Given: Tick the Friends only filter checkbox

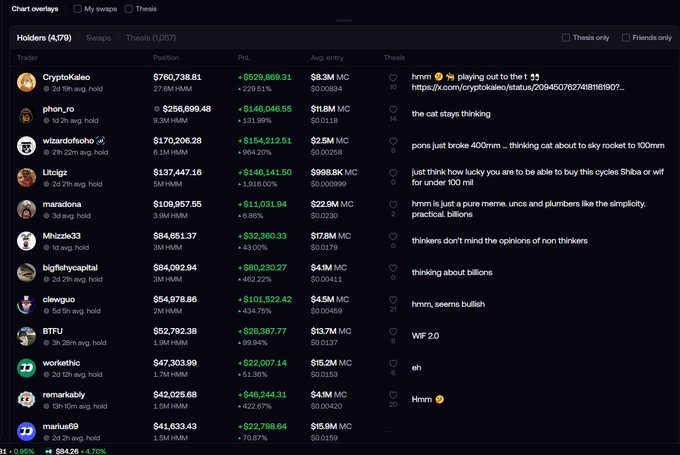Looking at the screenshot, I should coord(625,38).
